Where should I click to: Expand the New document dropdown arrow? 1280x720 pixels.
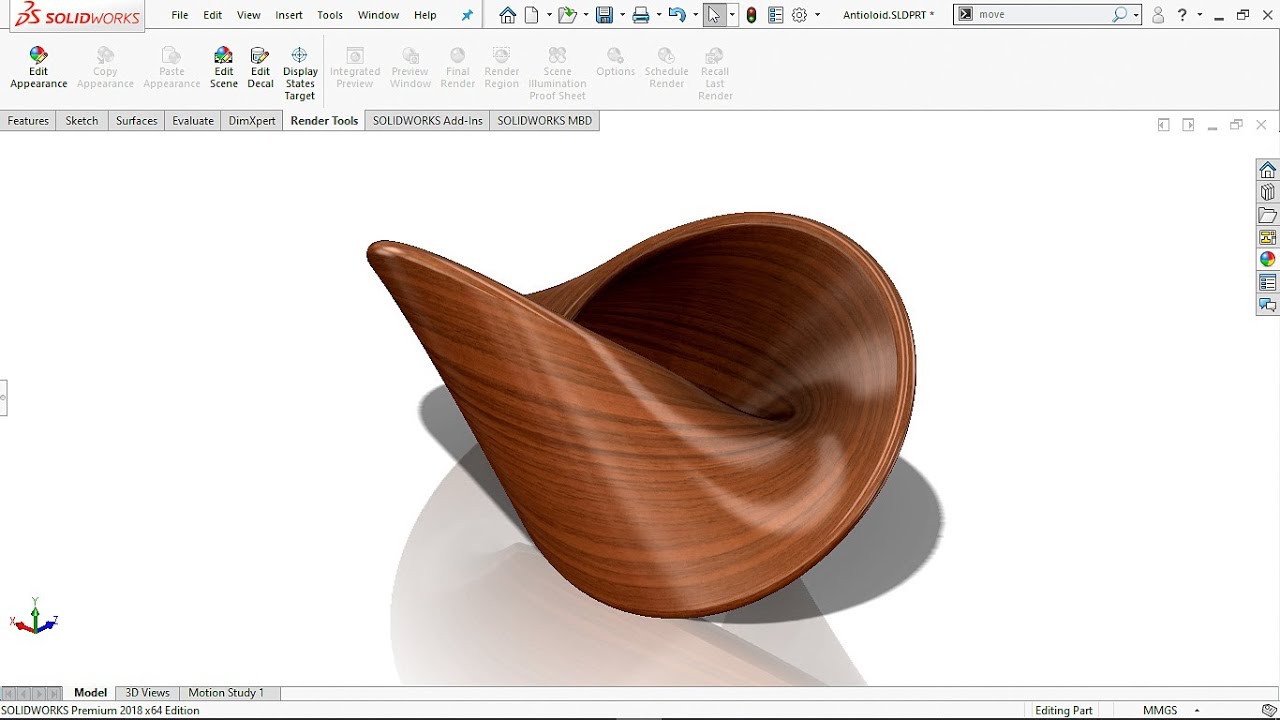click(x=549, y=15)
